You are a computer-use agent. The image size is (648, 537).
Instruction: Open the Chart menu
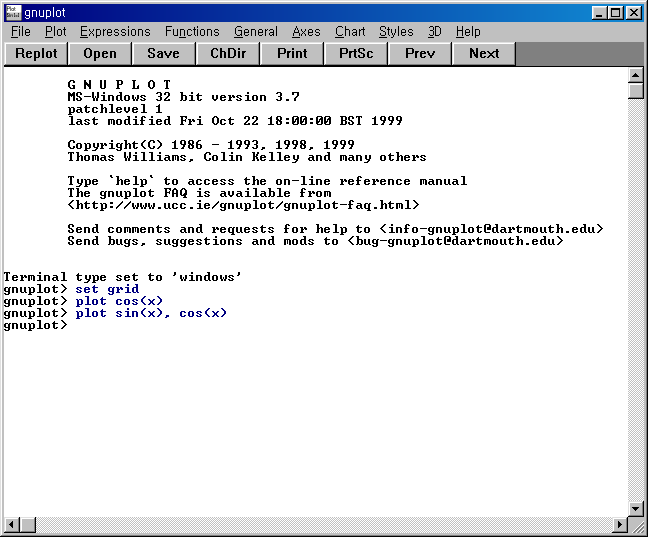(350, 32)
